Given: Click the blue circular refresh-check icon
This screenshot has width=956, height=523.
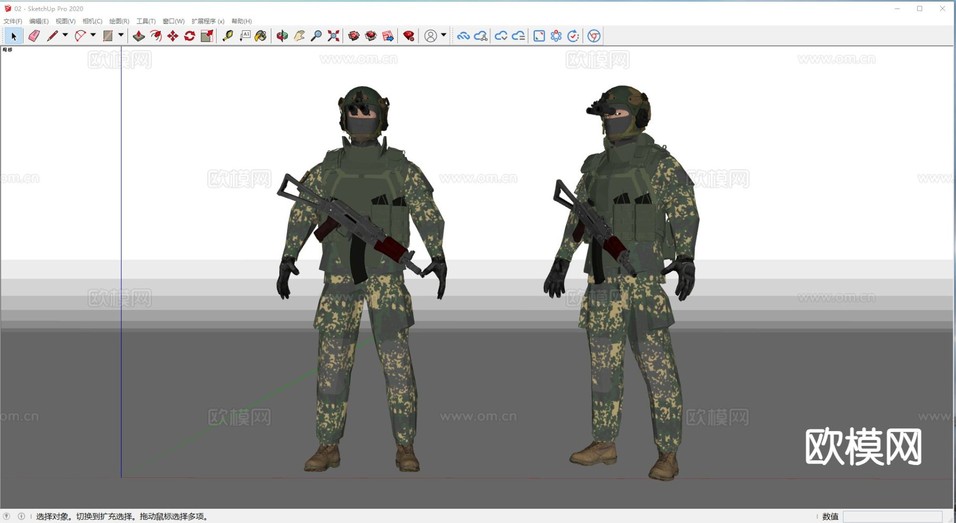Looking at the screenshot, I should [573, 36].
